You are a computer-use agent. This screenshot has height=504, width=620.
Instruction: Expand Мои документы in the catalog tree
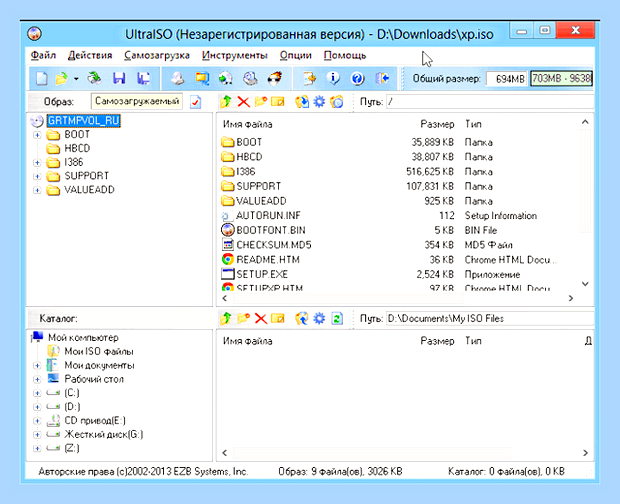(37, 366)
